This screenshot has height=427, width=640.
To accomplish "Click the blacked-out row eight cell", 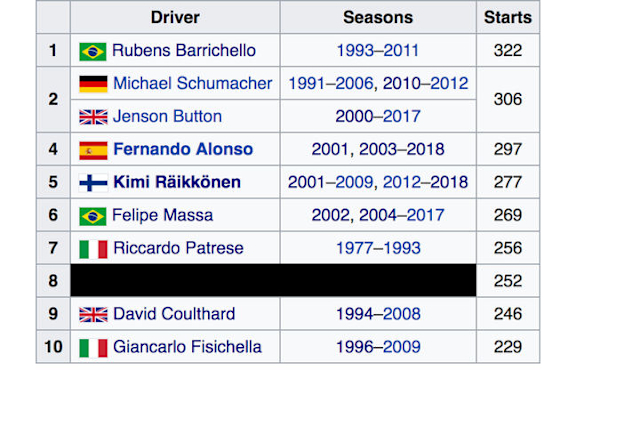I will [x=273, y=280].
